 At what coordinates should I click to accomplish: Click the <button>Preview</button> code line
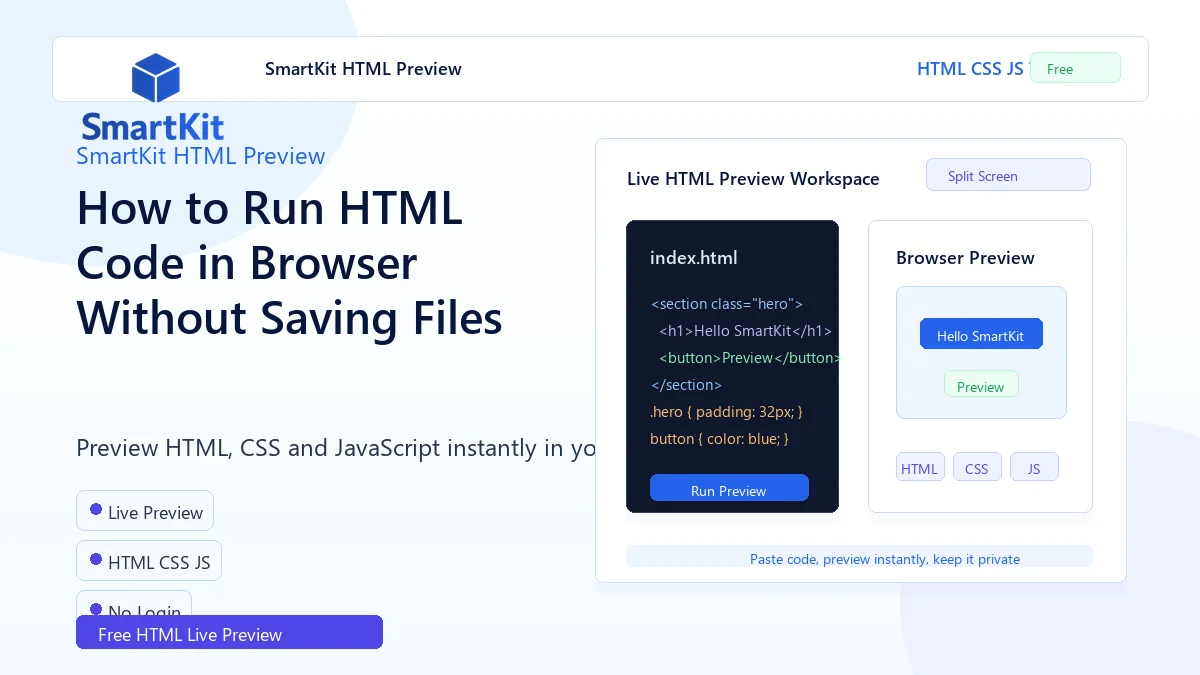(x=748, y=357)
